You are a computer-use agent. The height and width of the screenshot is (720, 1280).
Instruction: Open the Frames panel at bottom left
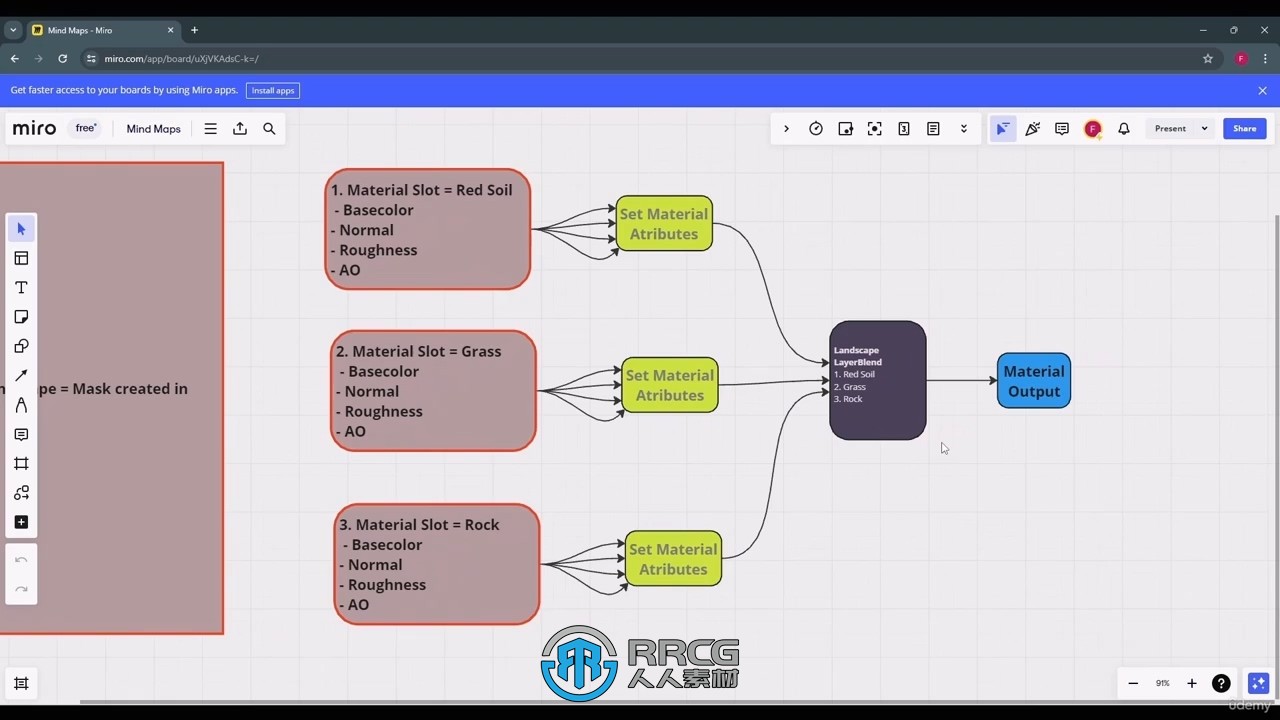coord(21,683)
